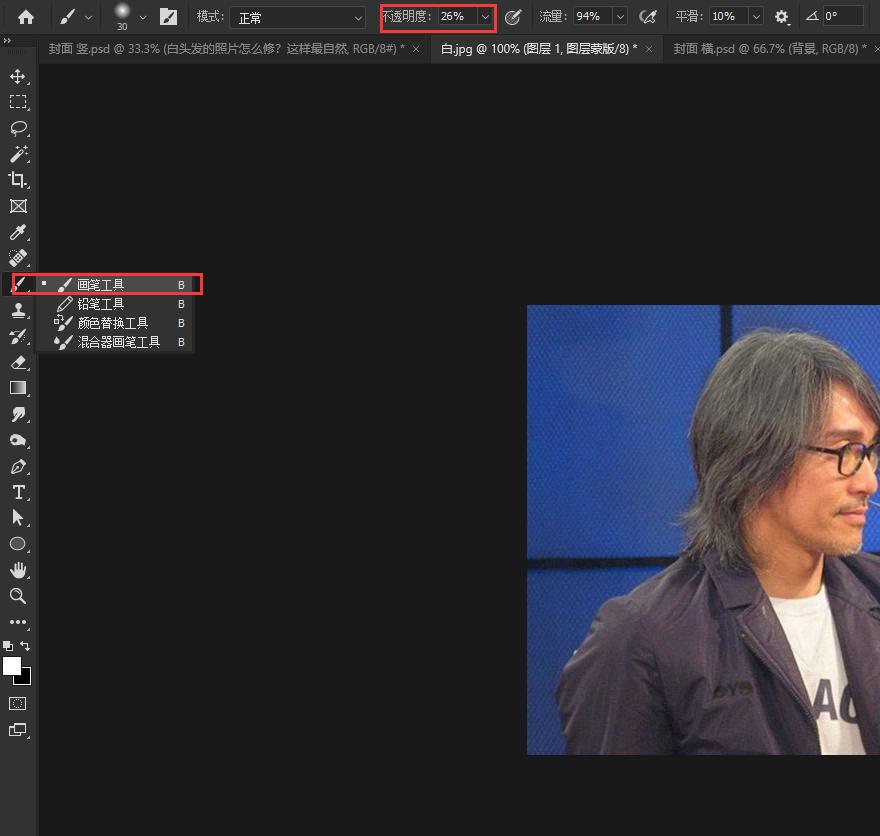This screenshot has height=836, width=880.
Task: Switch to the Eraser tool
Action: [x=18, y=362]
